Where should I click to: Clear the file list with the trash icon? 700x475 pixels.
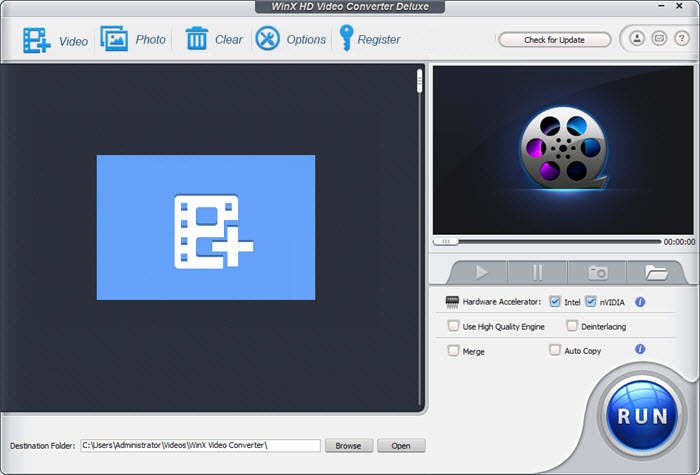pyautogui.click(x=196, y=38)
